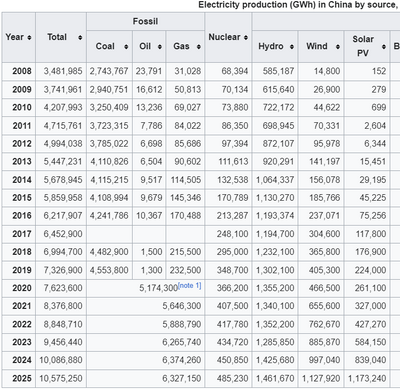Screen dimensions: 400x389
Task: Click solar PV value 152
Action: click(379, 71)
